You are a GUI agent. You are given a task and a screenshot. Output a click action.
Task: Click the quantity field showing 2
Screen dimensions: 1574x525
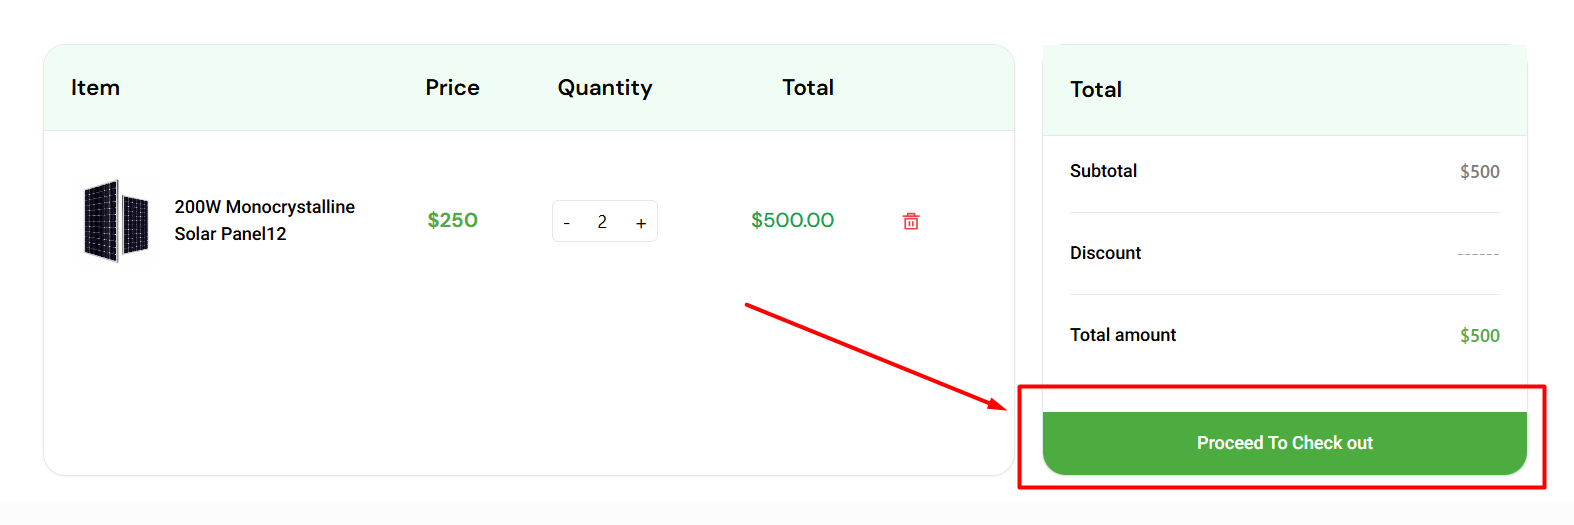[x=602, y=222]
